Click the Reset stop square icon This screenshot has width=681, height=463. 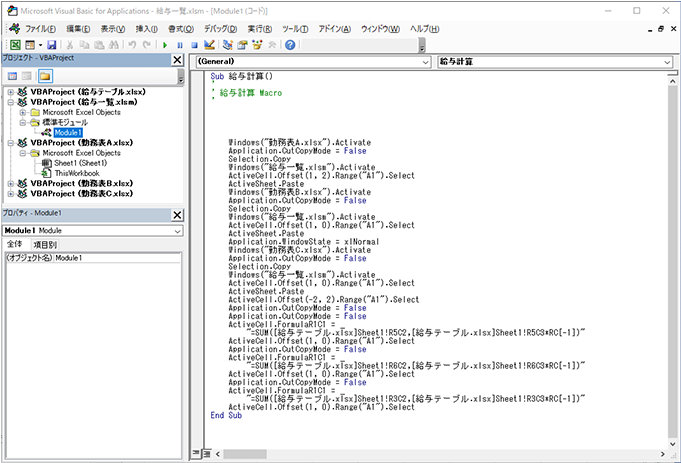[195, 45]
